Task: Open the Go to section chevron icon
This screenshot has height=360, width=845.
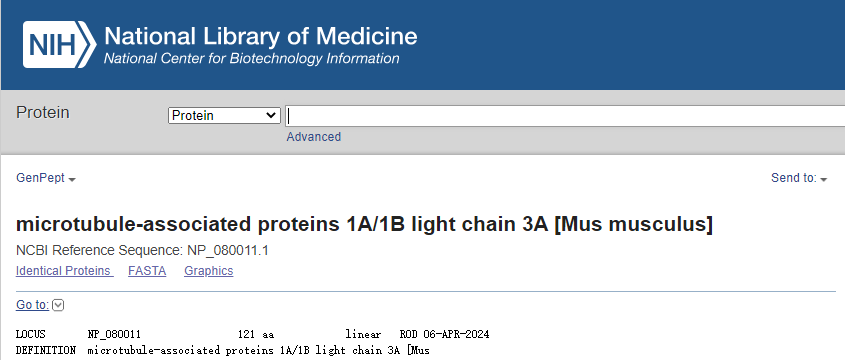Action: [58, 306]
